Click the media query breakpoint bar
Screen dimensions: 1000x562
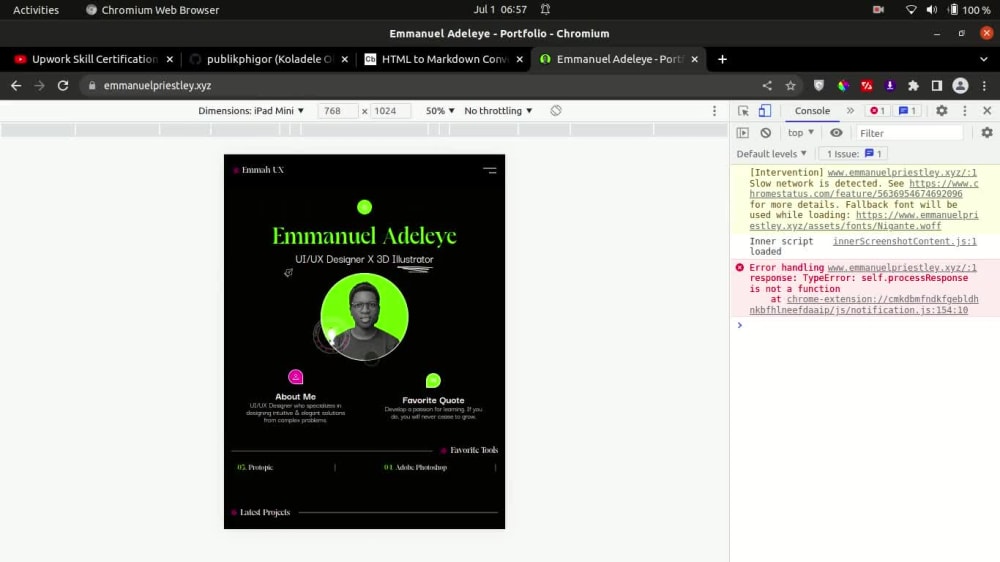(x=364, y=130)
